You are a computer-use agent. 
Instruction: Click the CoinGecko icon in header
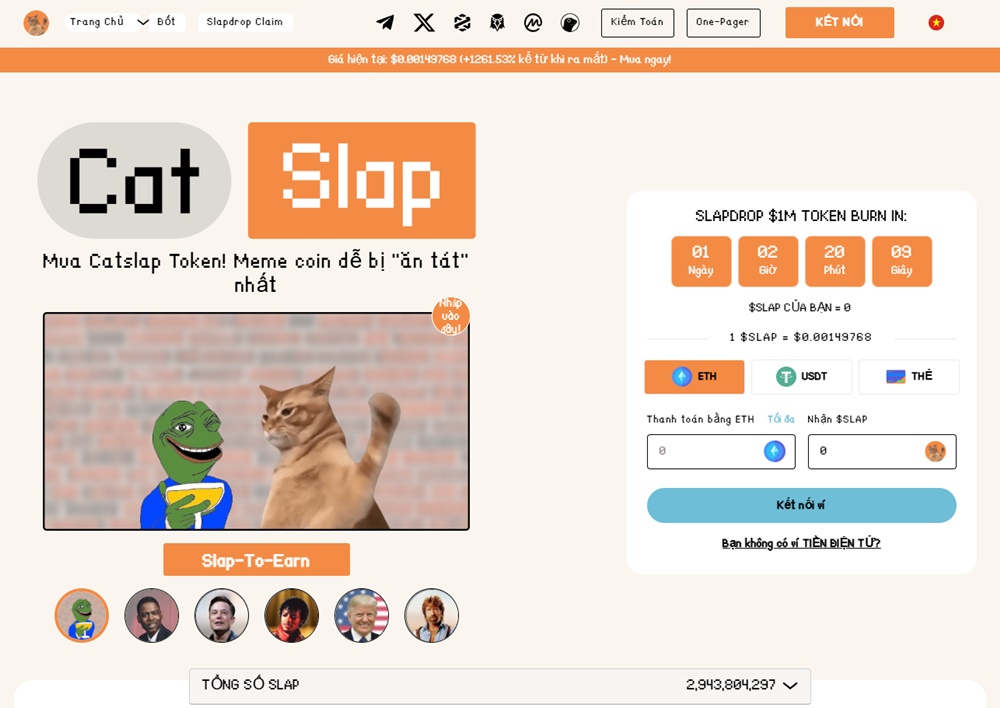point(570,23)
